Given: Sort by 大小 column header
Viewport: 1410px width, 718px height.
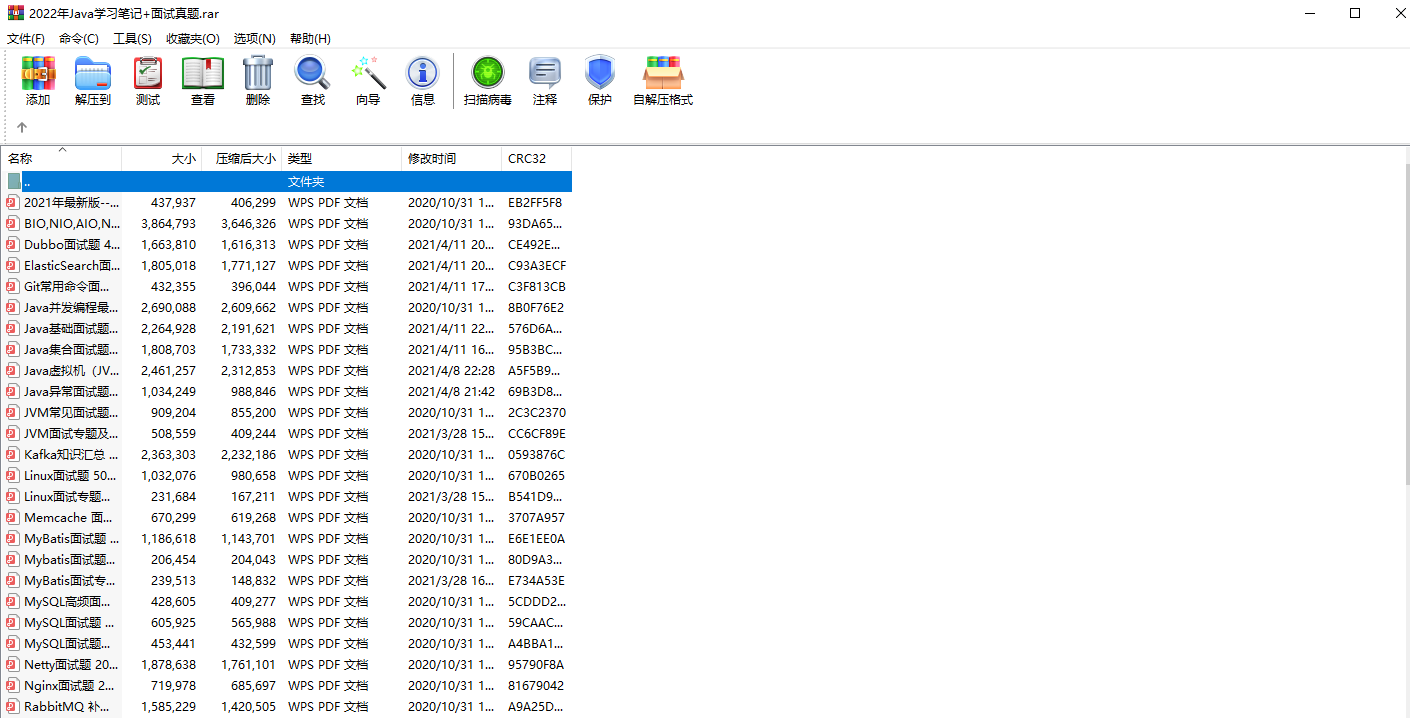Looking at the screenshot, I should click(x=162, y=158).
